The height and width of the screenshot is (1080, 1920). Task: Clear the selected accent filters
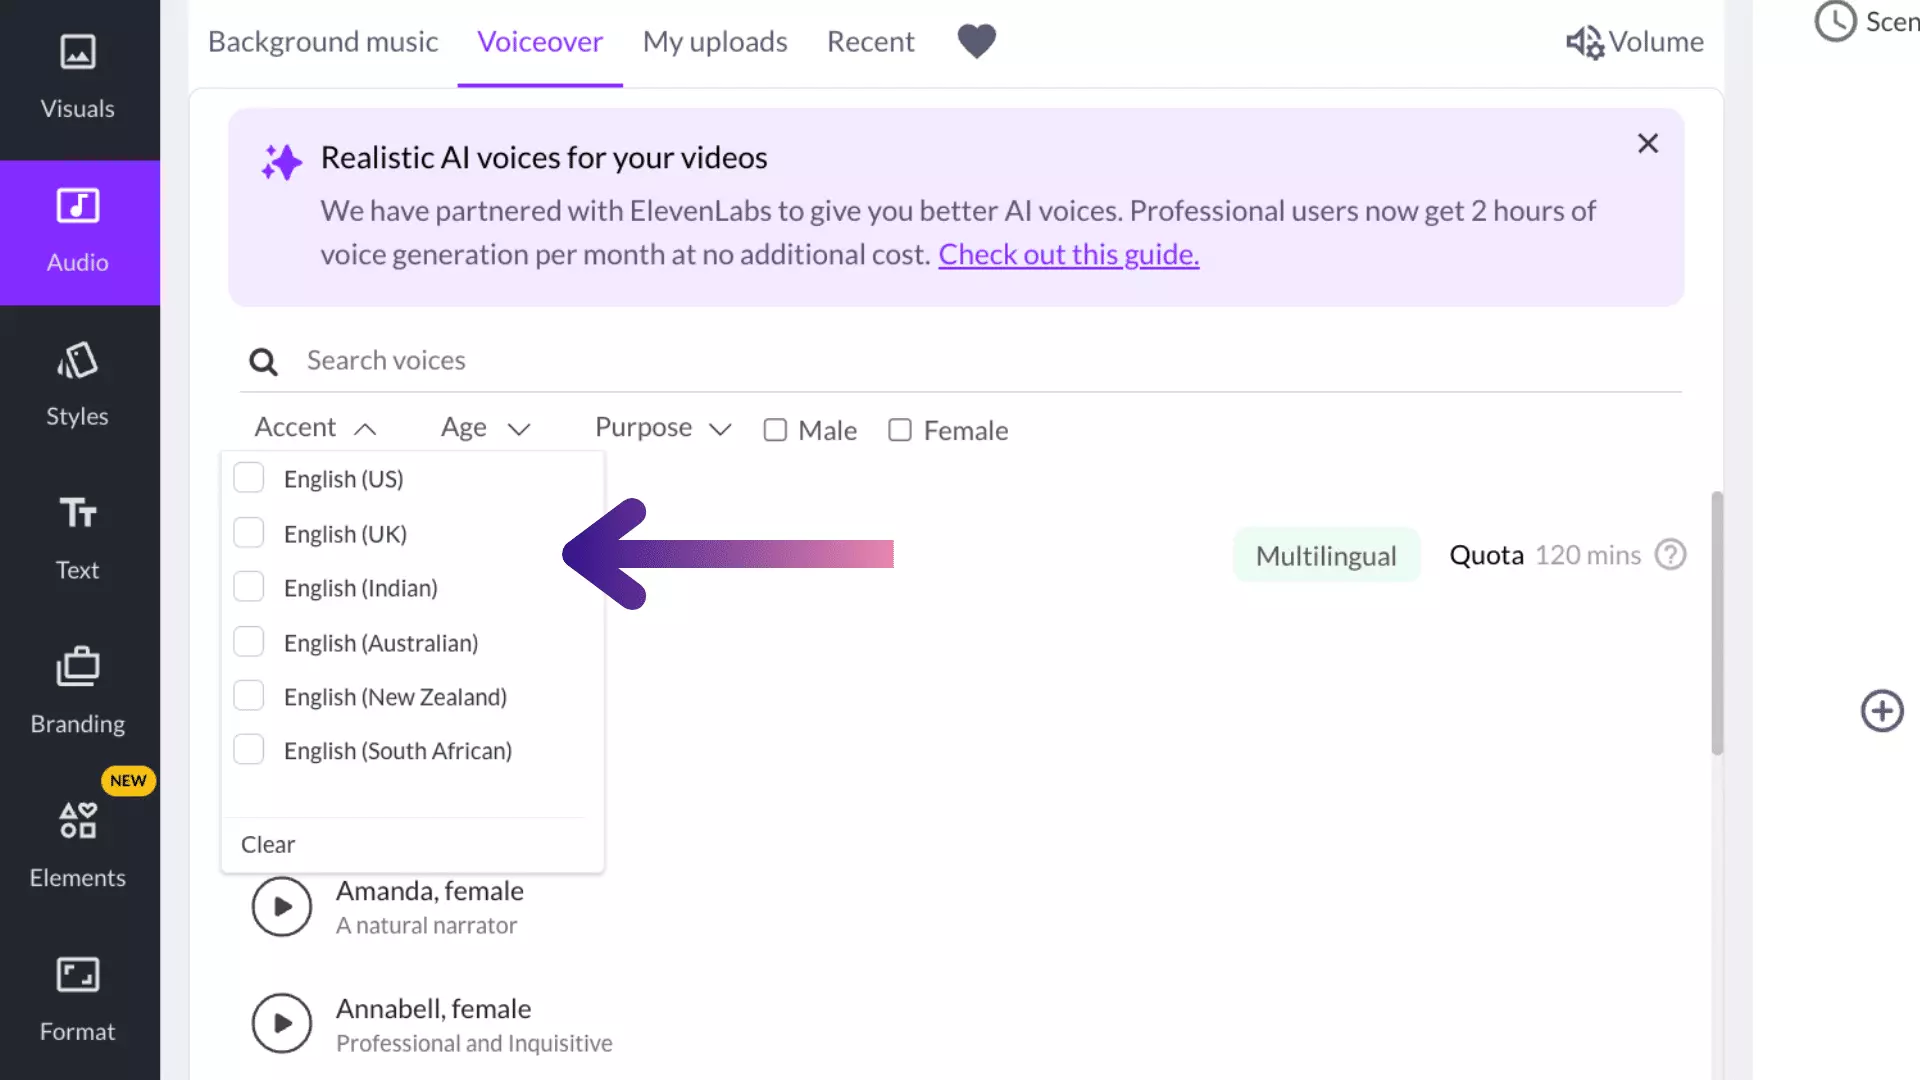(x=268, y=845)
